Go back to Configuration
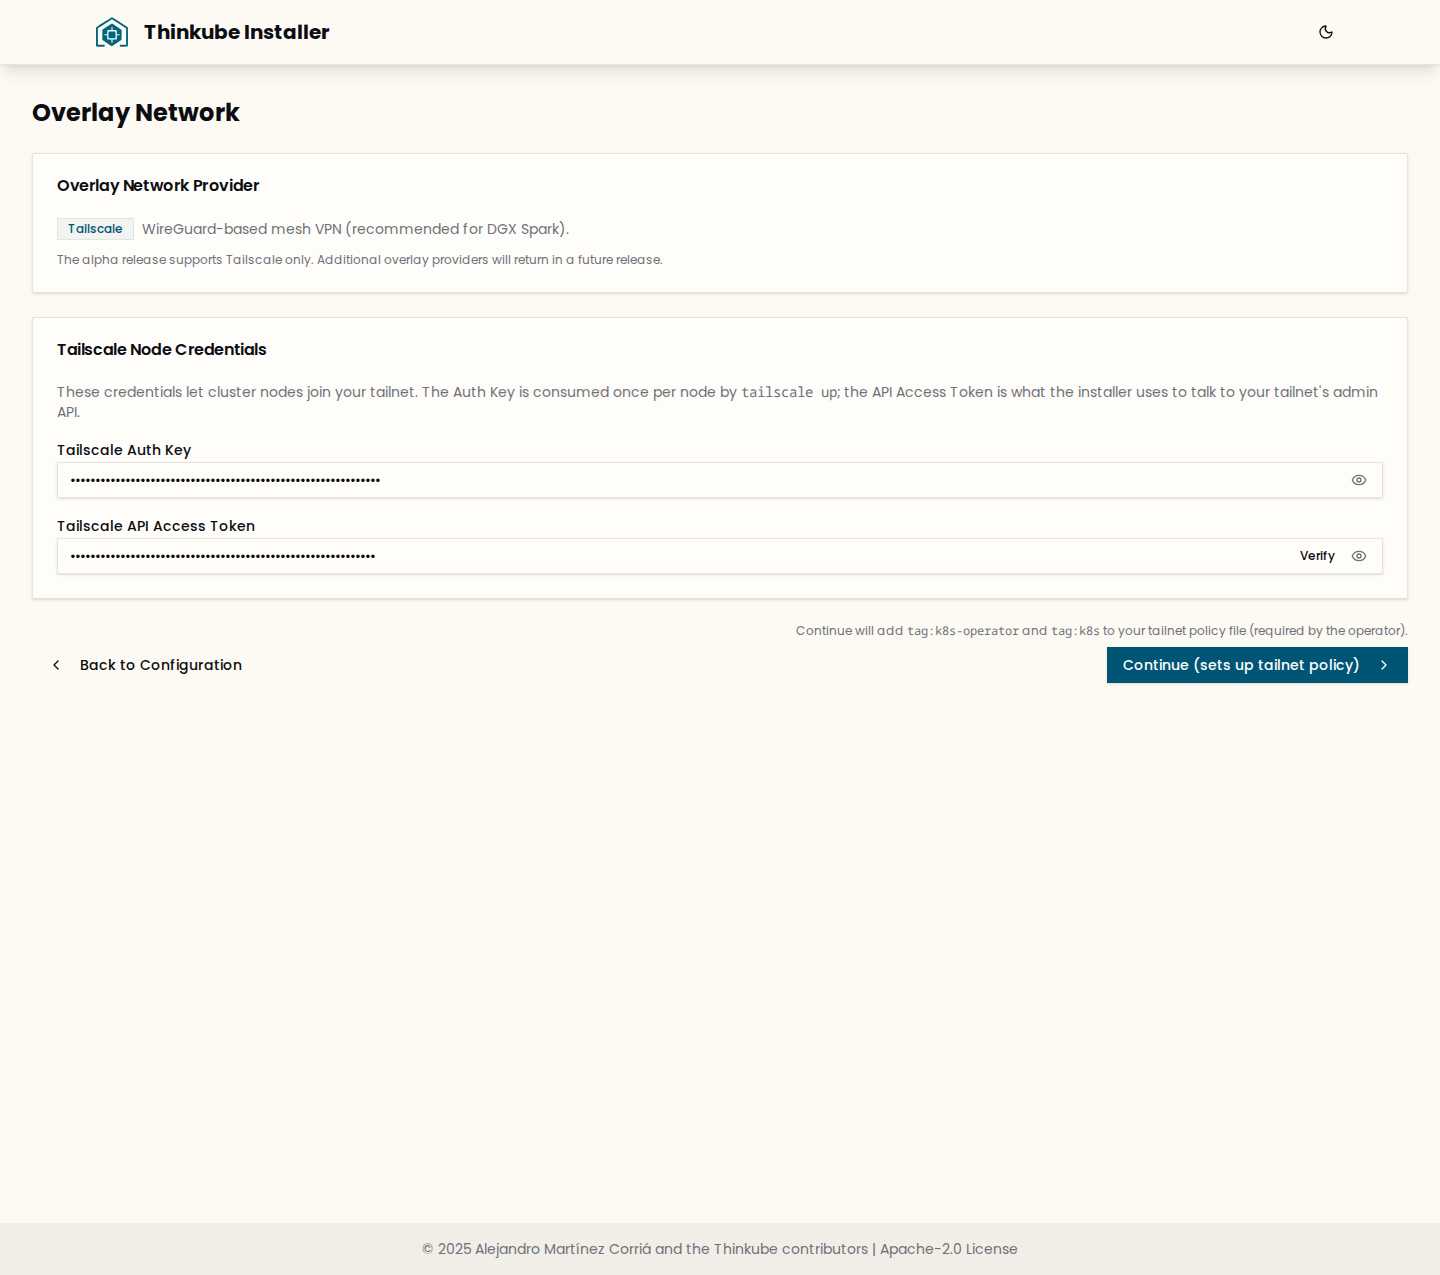The height and width of the screenshot is (1275, 1440). [x=146, y=665]
